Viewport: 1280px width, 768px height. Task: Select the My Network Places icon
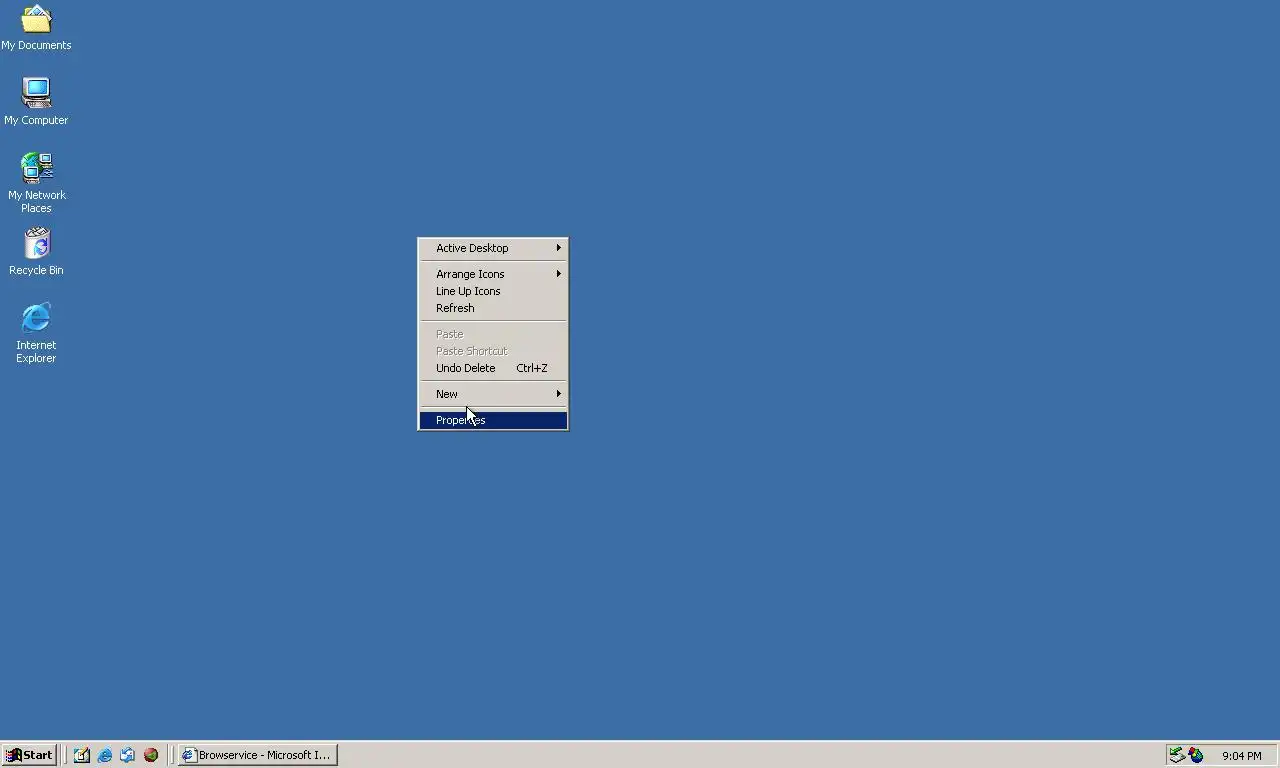click(36, 183)
